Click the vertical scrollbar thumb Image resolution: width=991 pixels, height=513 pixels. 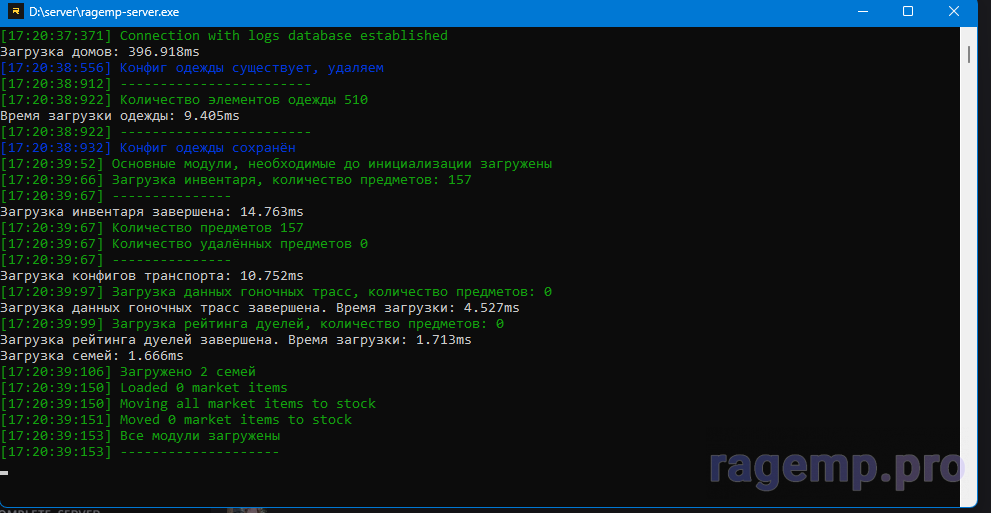(x=969, y=52)
